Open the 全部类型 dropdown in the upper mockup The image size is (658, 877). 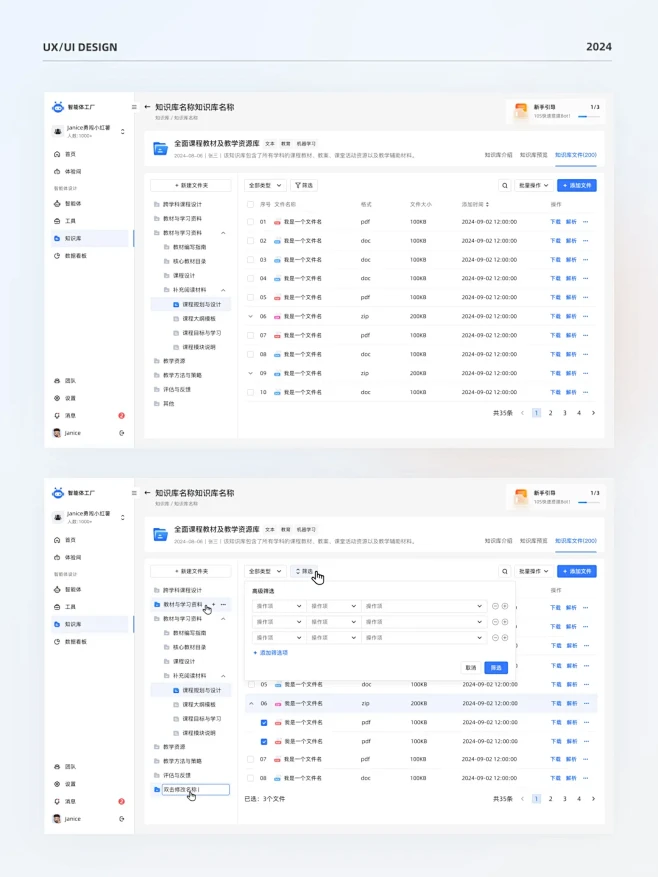coord(265,185)
